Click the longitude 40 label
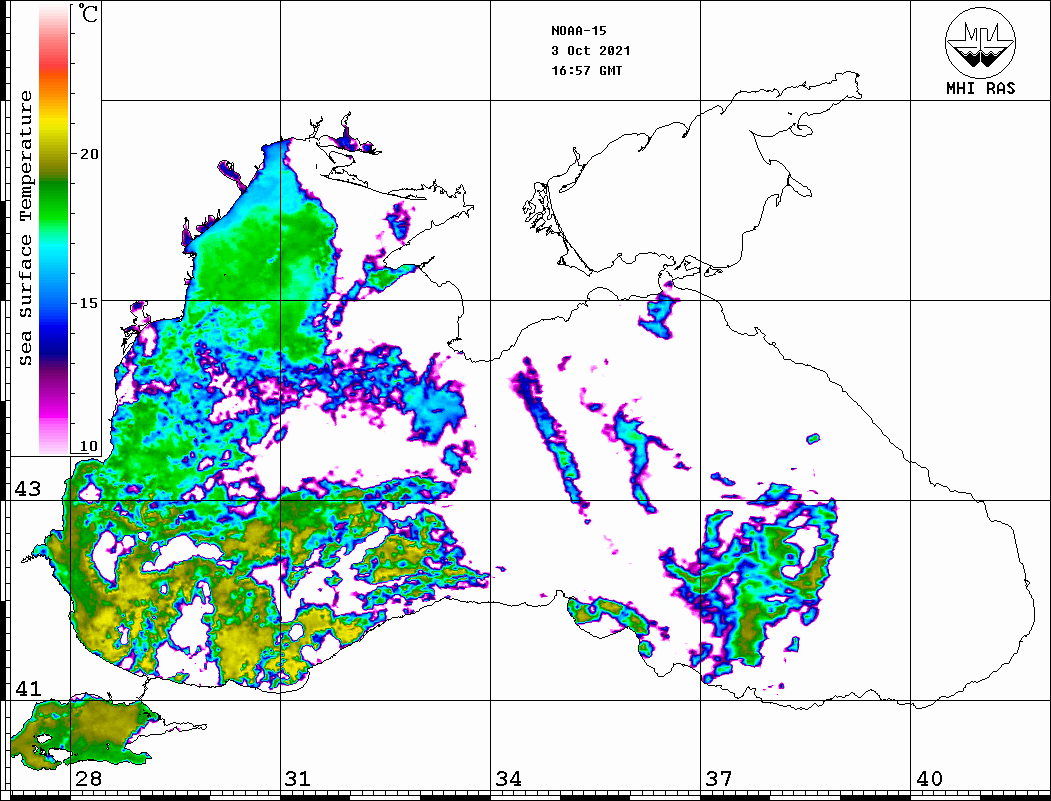The height and width of the screenshot is (801, 1051). (x=929, y=779)
